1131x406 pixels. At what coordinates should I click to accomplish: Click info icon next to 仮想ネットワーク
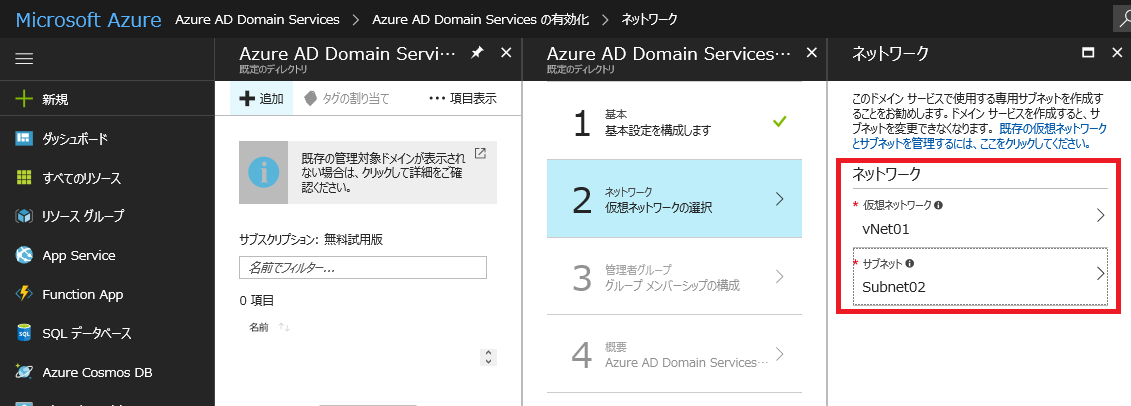coord(938,205)
